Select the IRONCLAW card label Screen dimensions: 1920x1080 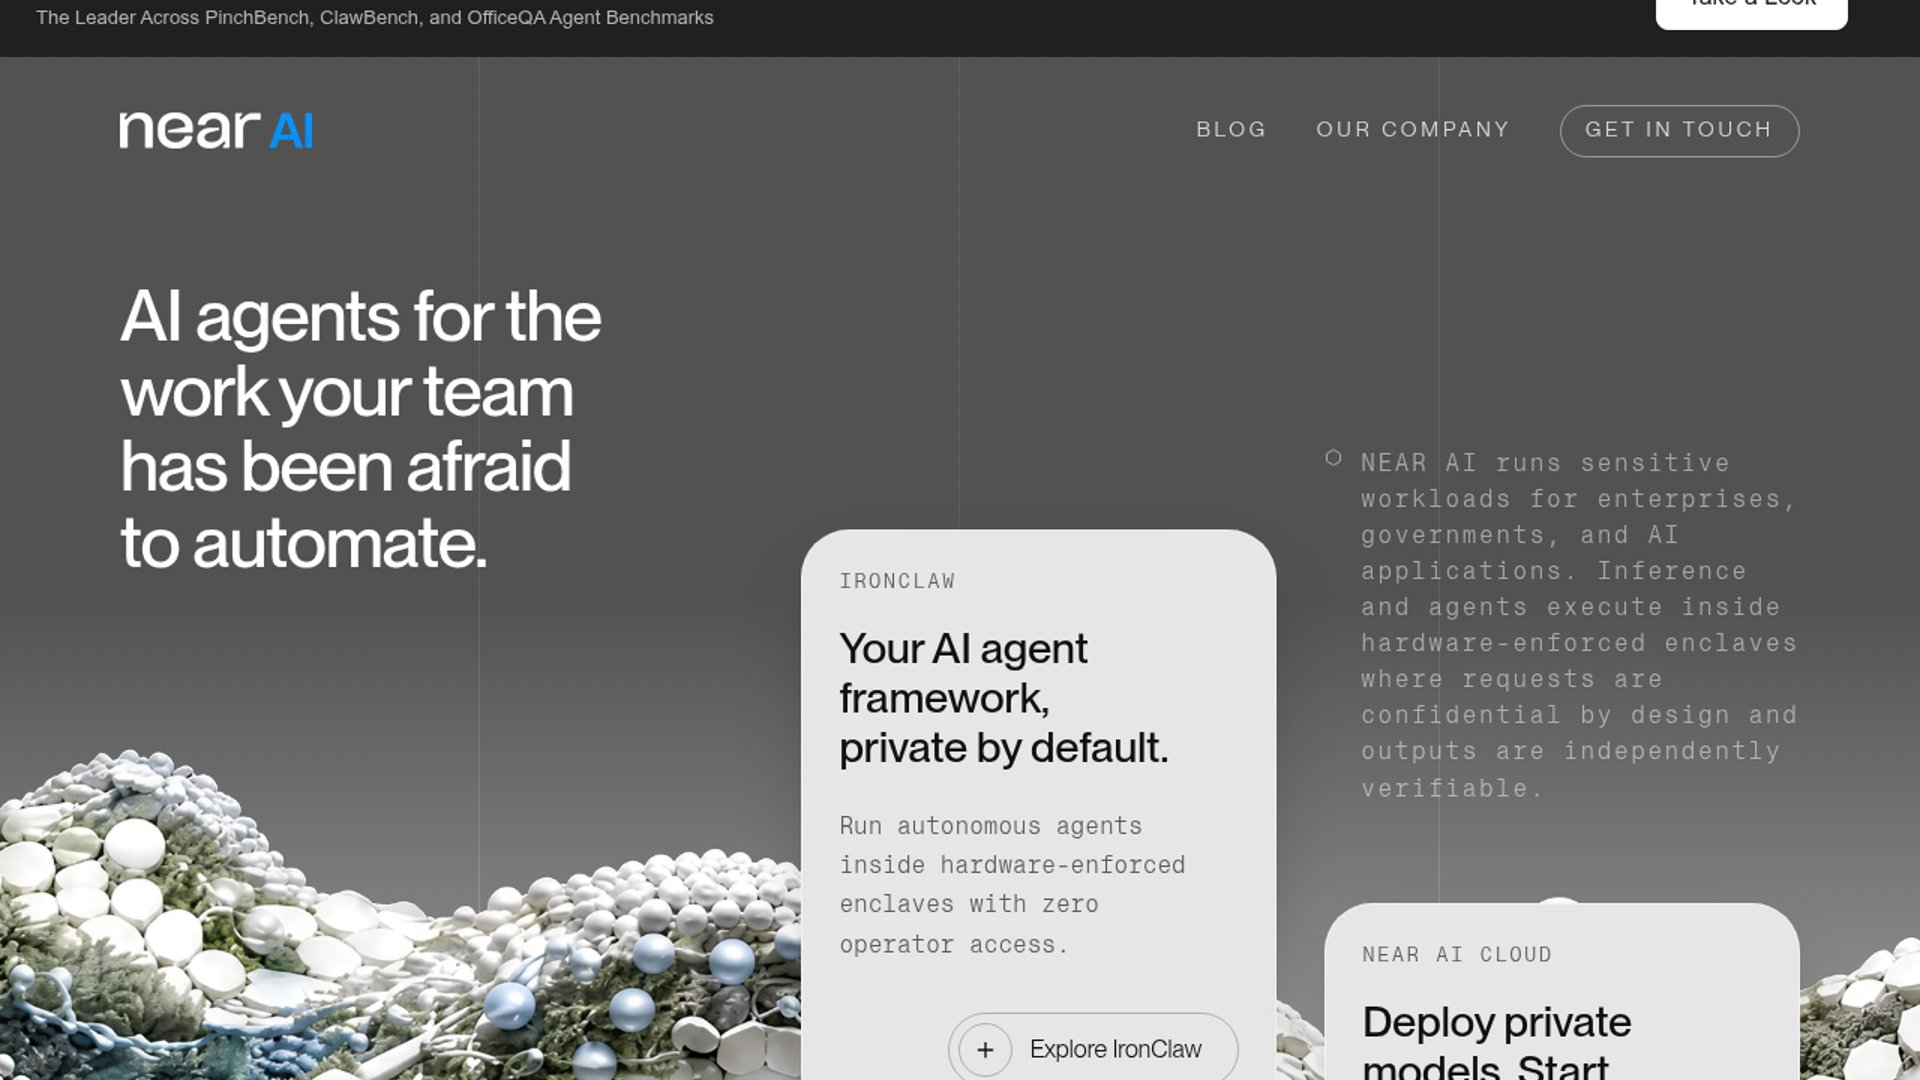click(x=897, y=581)
